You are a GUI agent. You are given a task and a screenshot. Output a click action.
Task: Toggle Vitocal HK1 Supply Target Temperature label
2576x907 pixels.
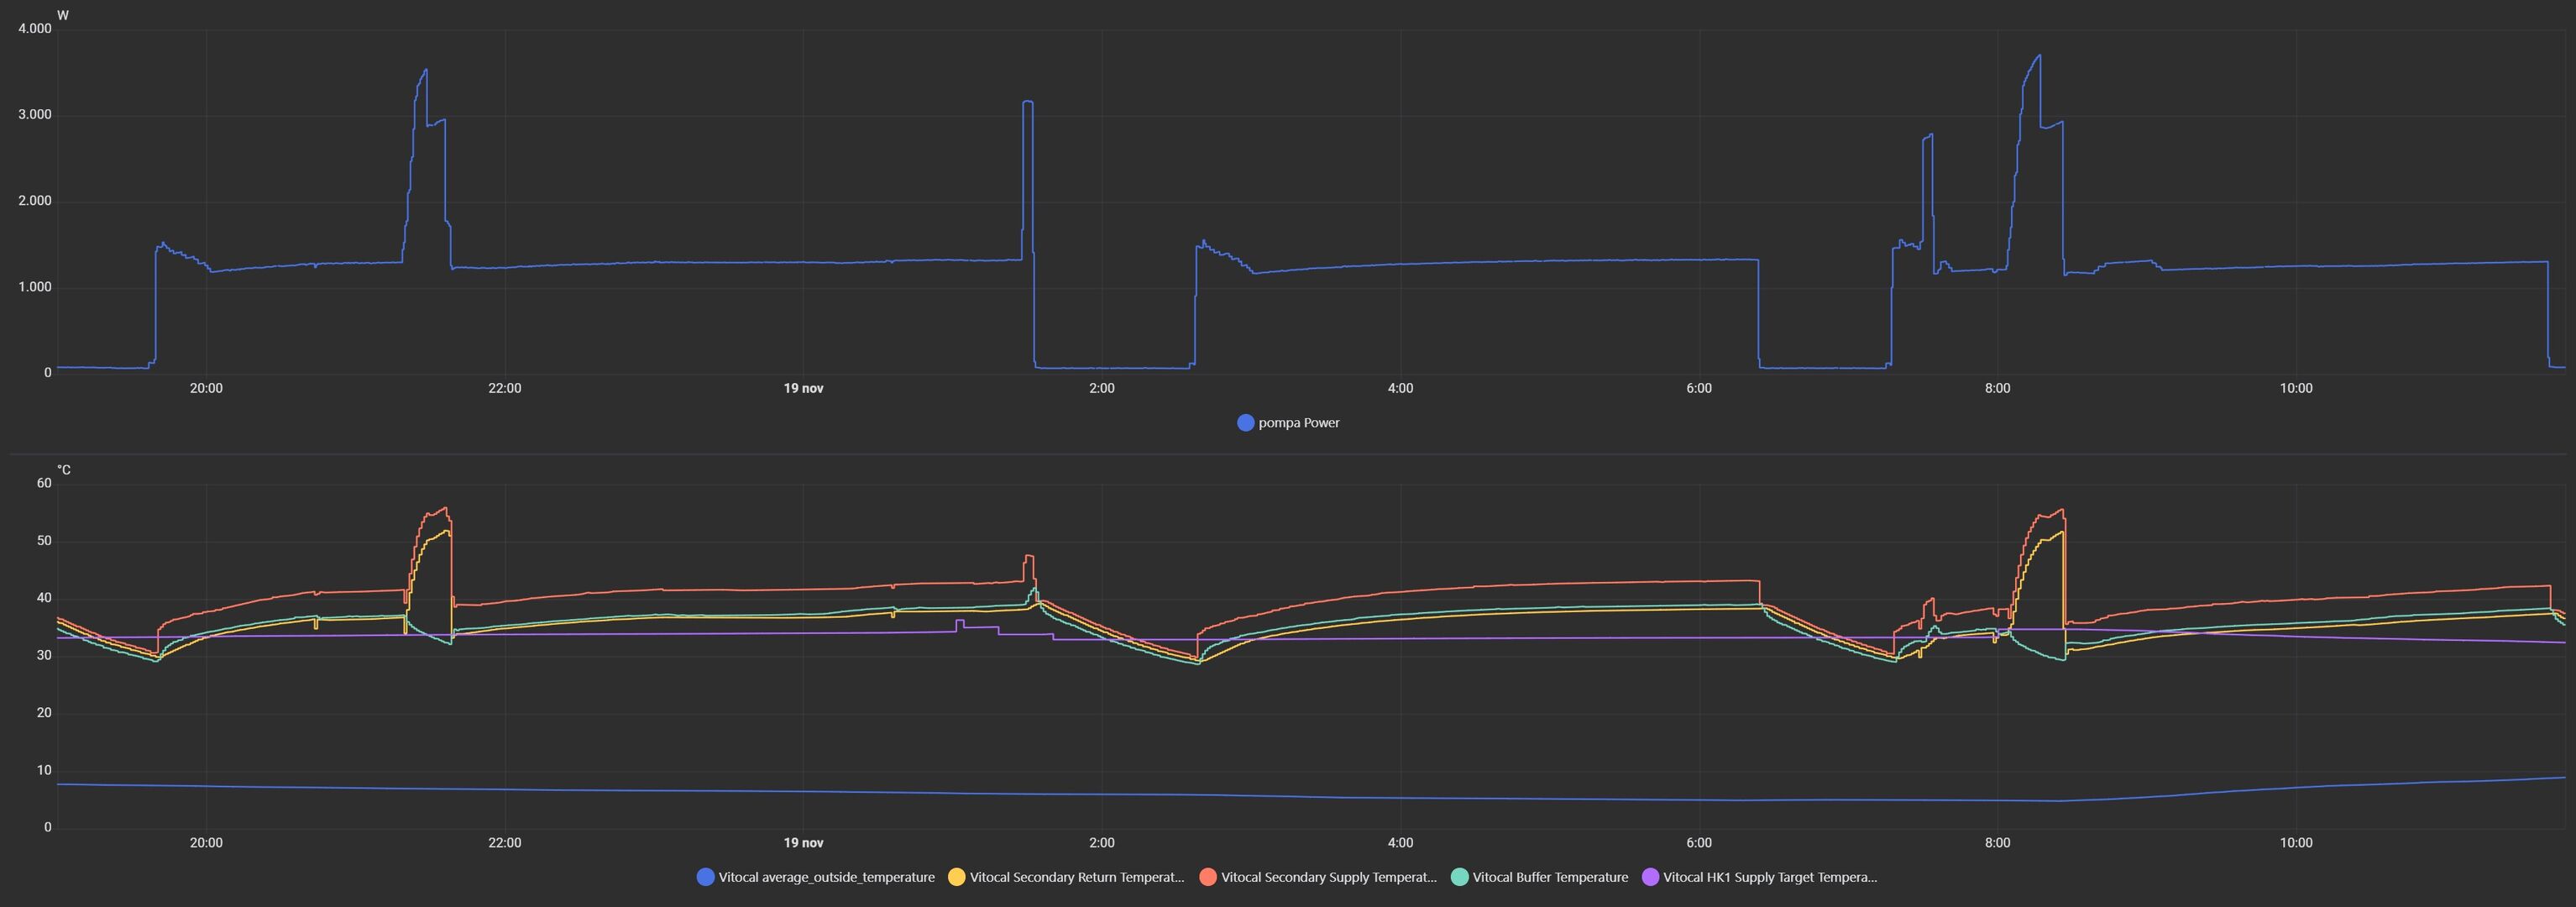[1770, 878]
